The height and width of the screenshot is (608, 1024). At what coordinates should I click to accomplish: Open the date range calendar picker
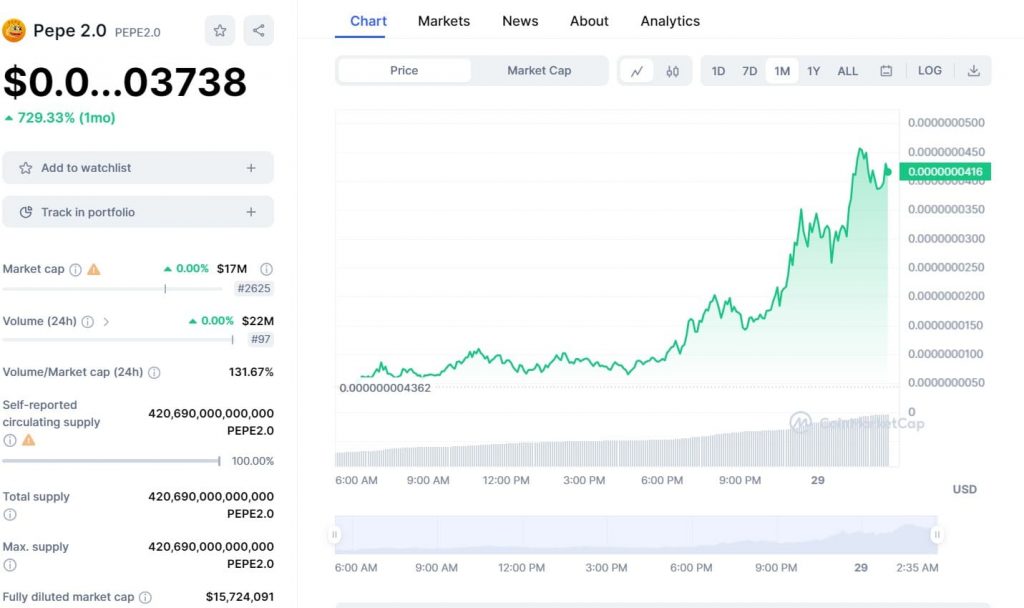click(x=886, y=70)
